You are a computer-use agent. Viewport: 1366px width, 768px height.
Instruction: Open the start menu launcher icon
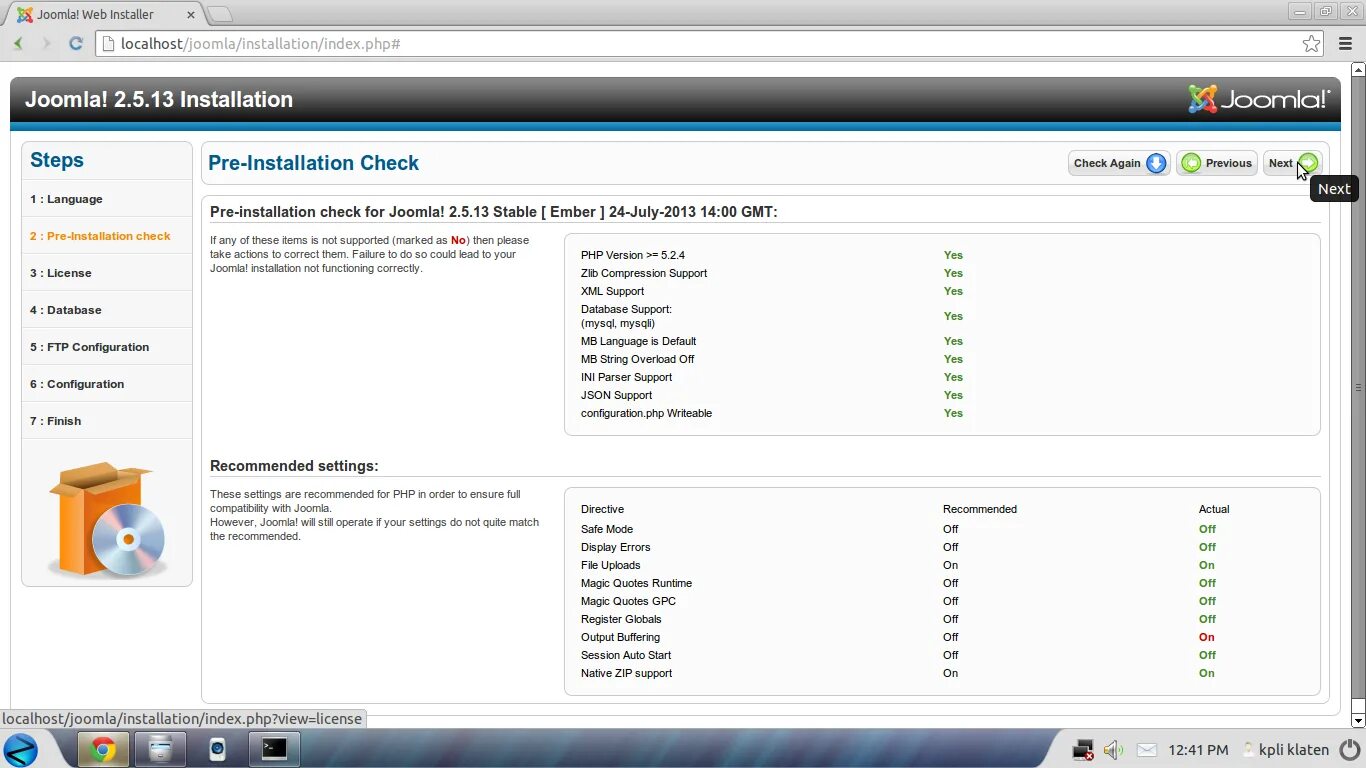[x=21, y=749]
